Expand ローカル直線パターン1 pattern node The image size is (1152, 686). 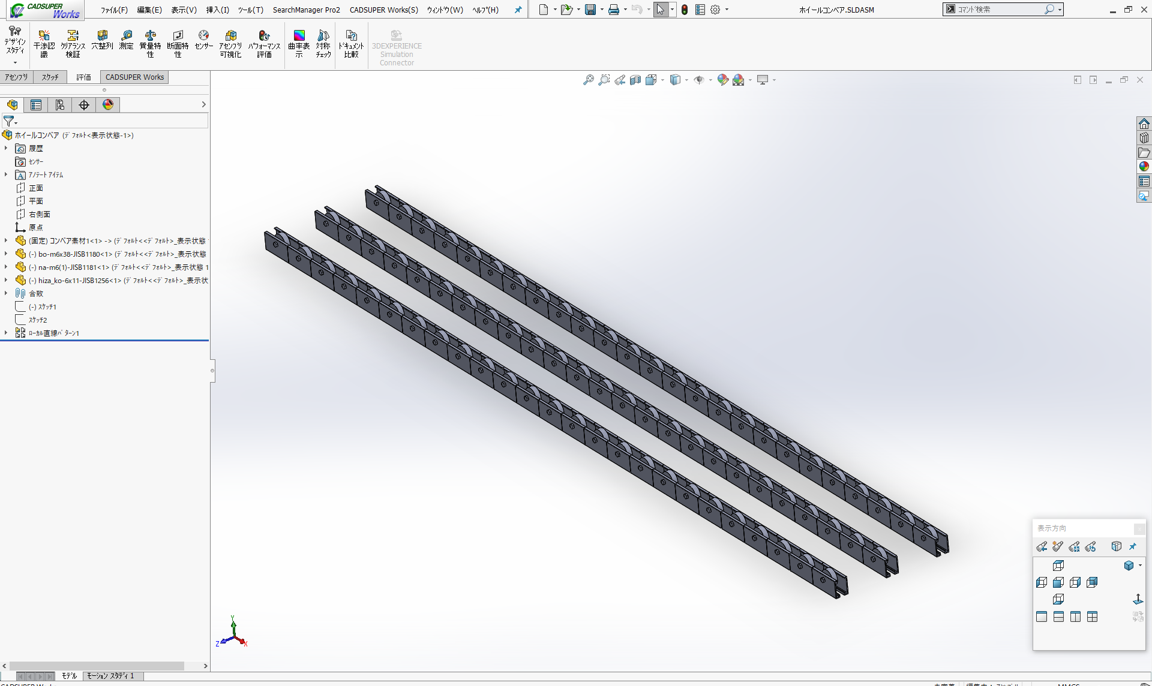click(x=6, y=333)
